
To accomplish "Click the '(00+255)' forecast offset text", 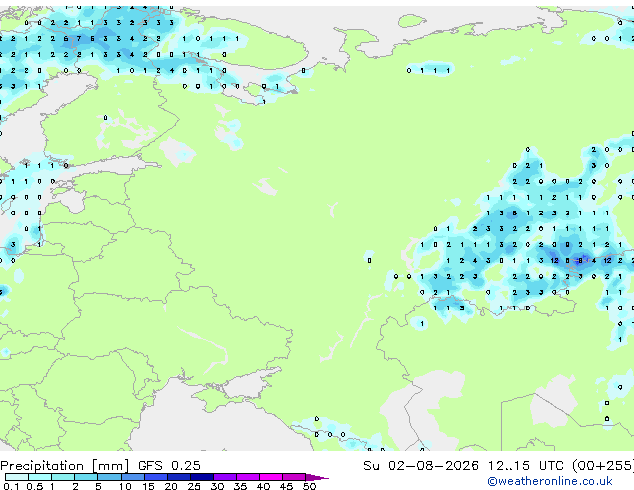I will 602,465.
